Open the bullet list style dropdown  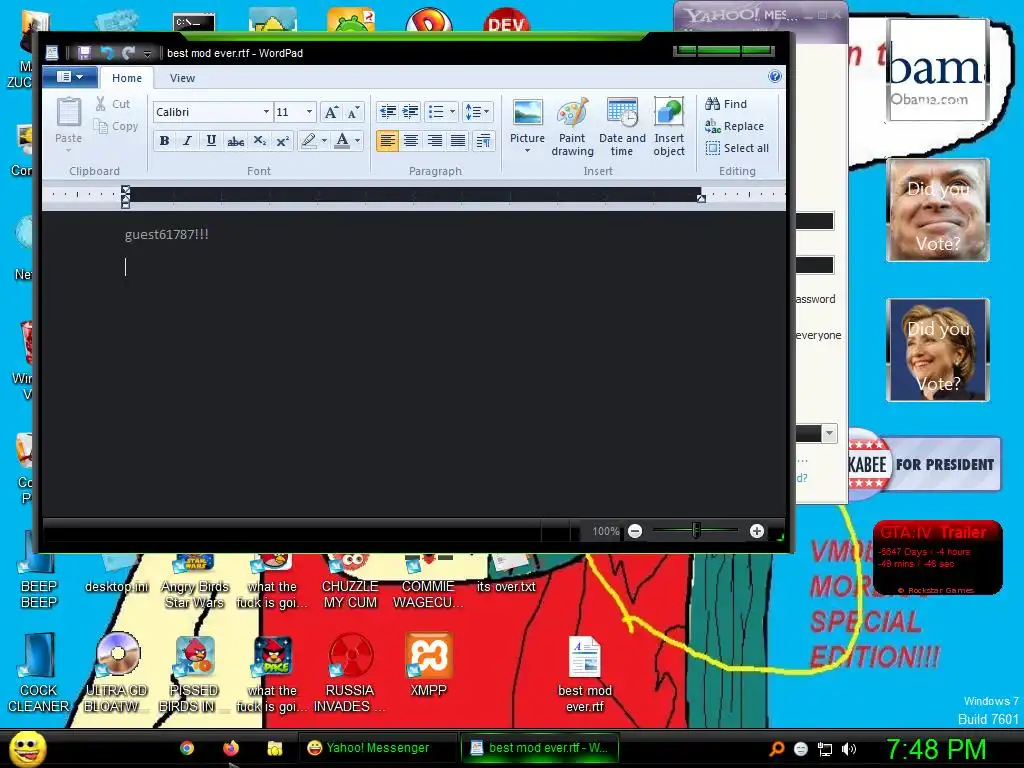tap(453, 112)
